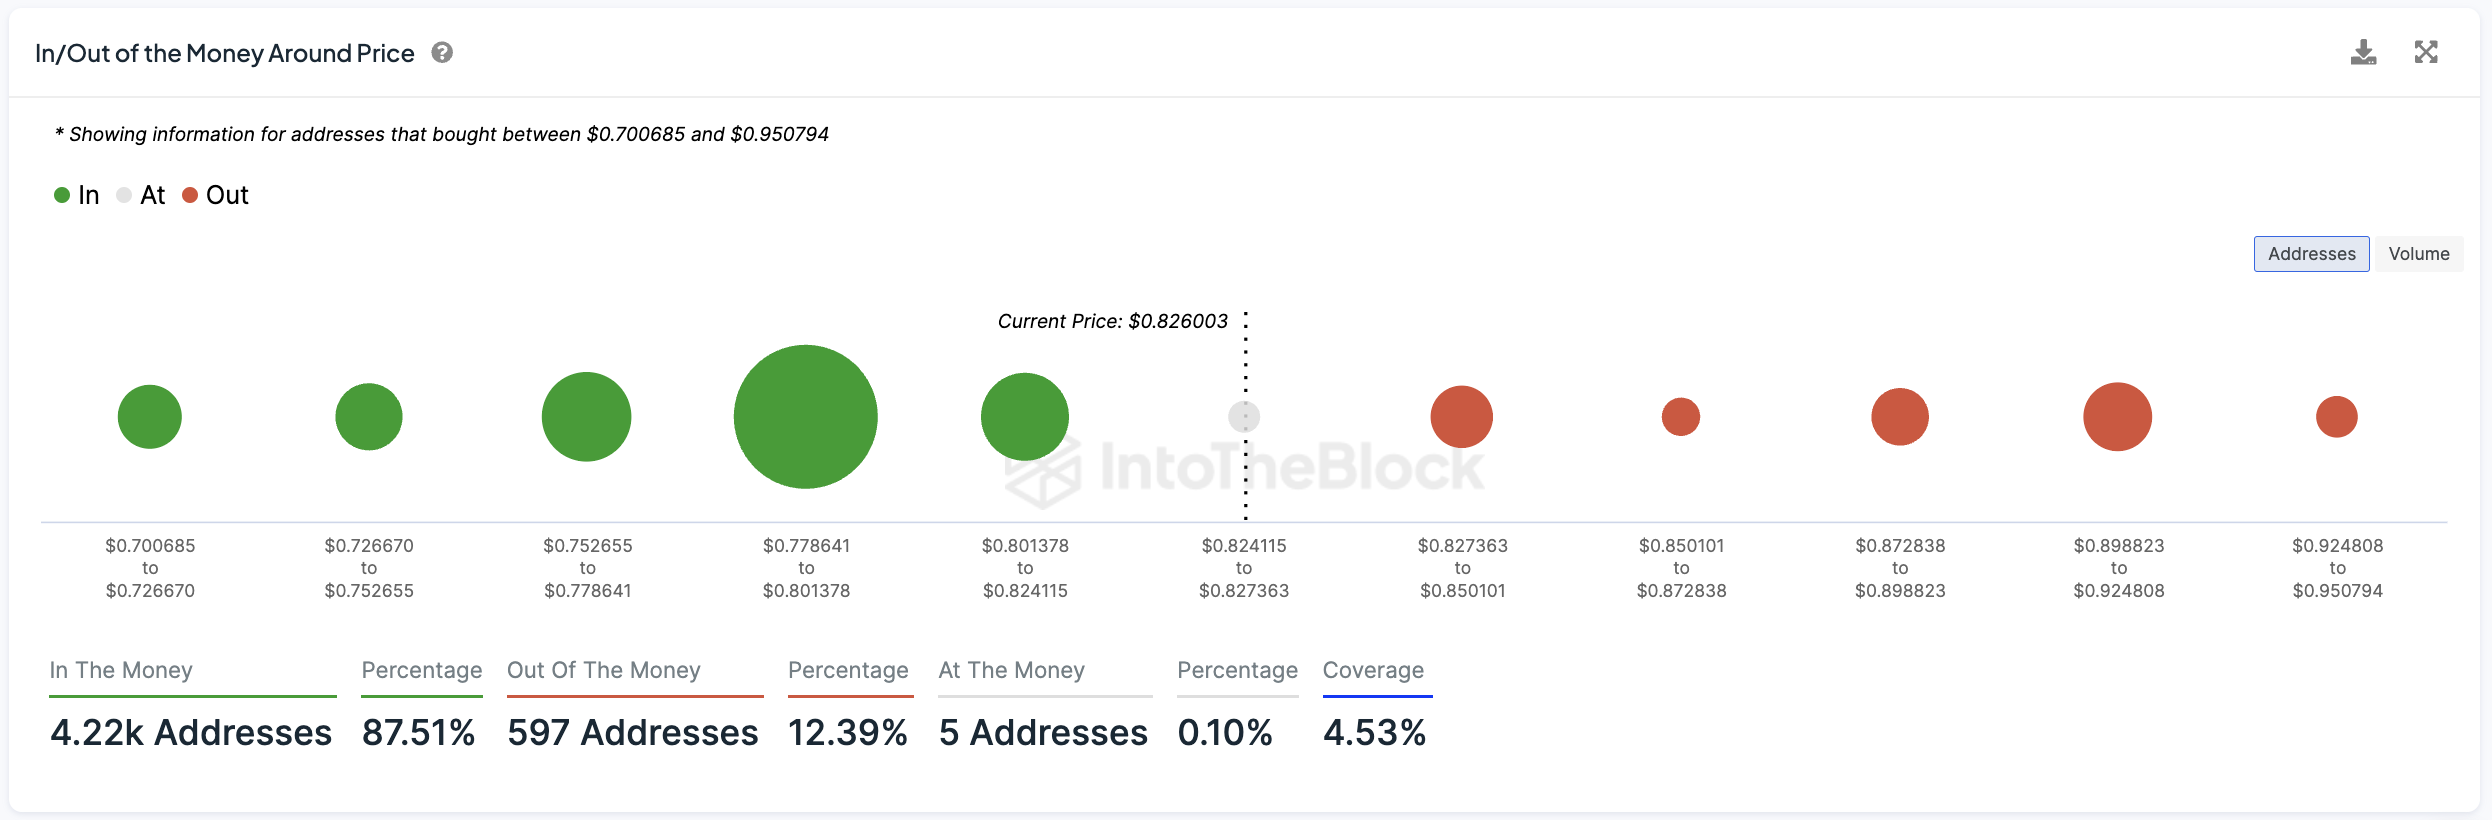Switch to the Addresses view
The height and width of the screenshot is (820, 2492).
click(x=2311, y=254)
